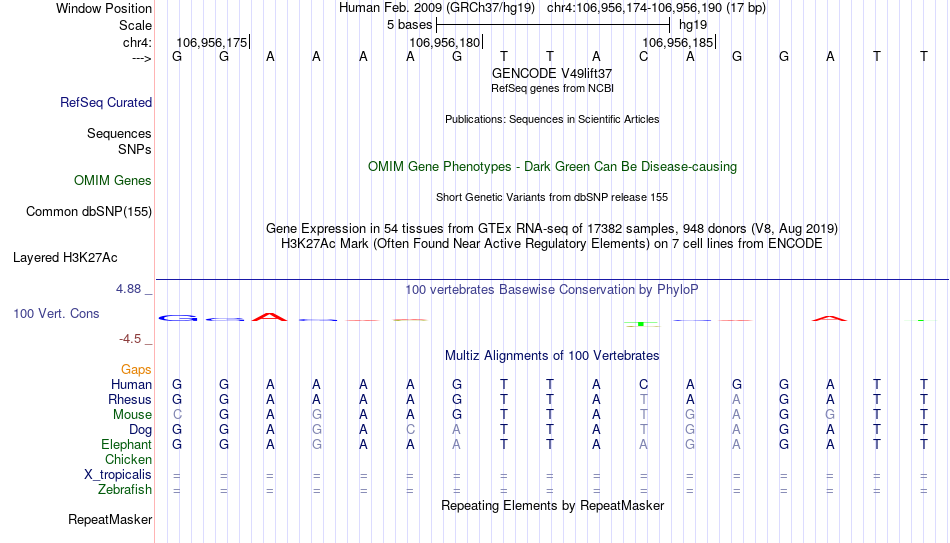
Task: Click Multiz Alignments of 100 Vertebrates title
Action: (x=552, y=356)
